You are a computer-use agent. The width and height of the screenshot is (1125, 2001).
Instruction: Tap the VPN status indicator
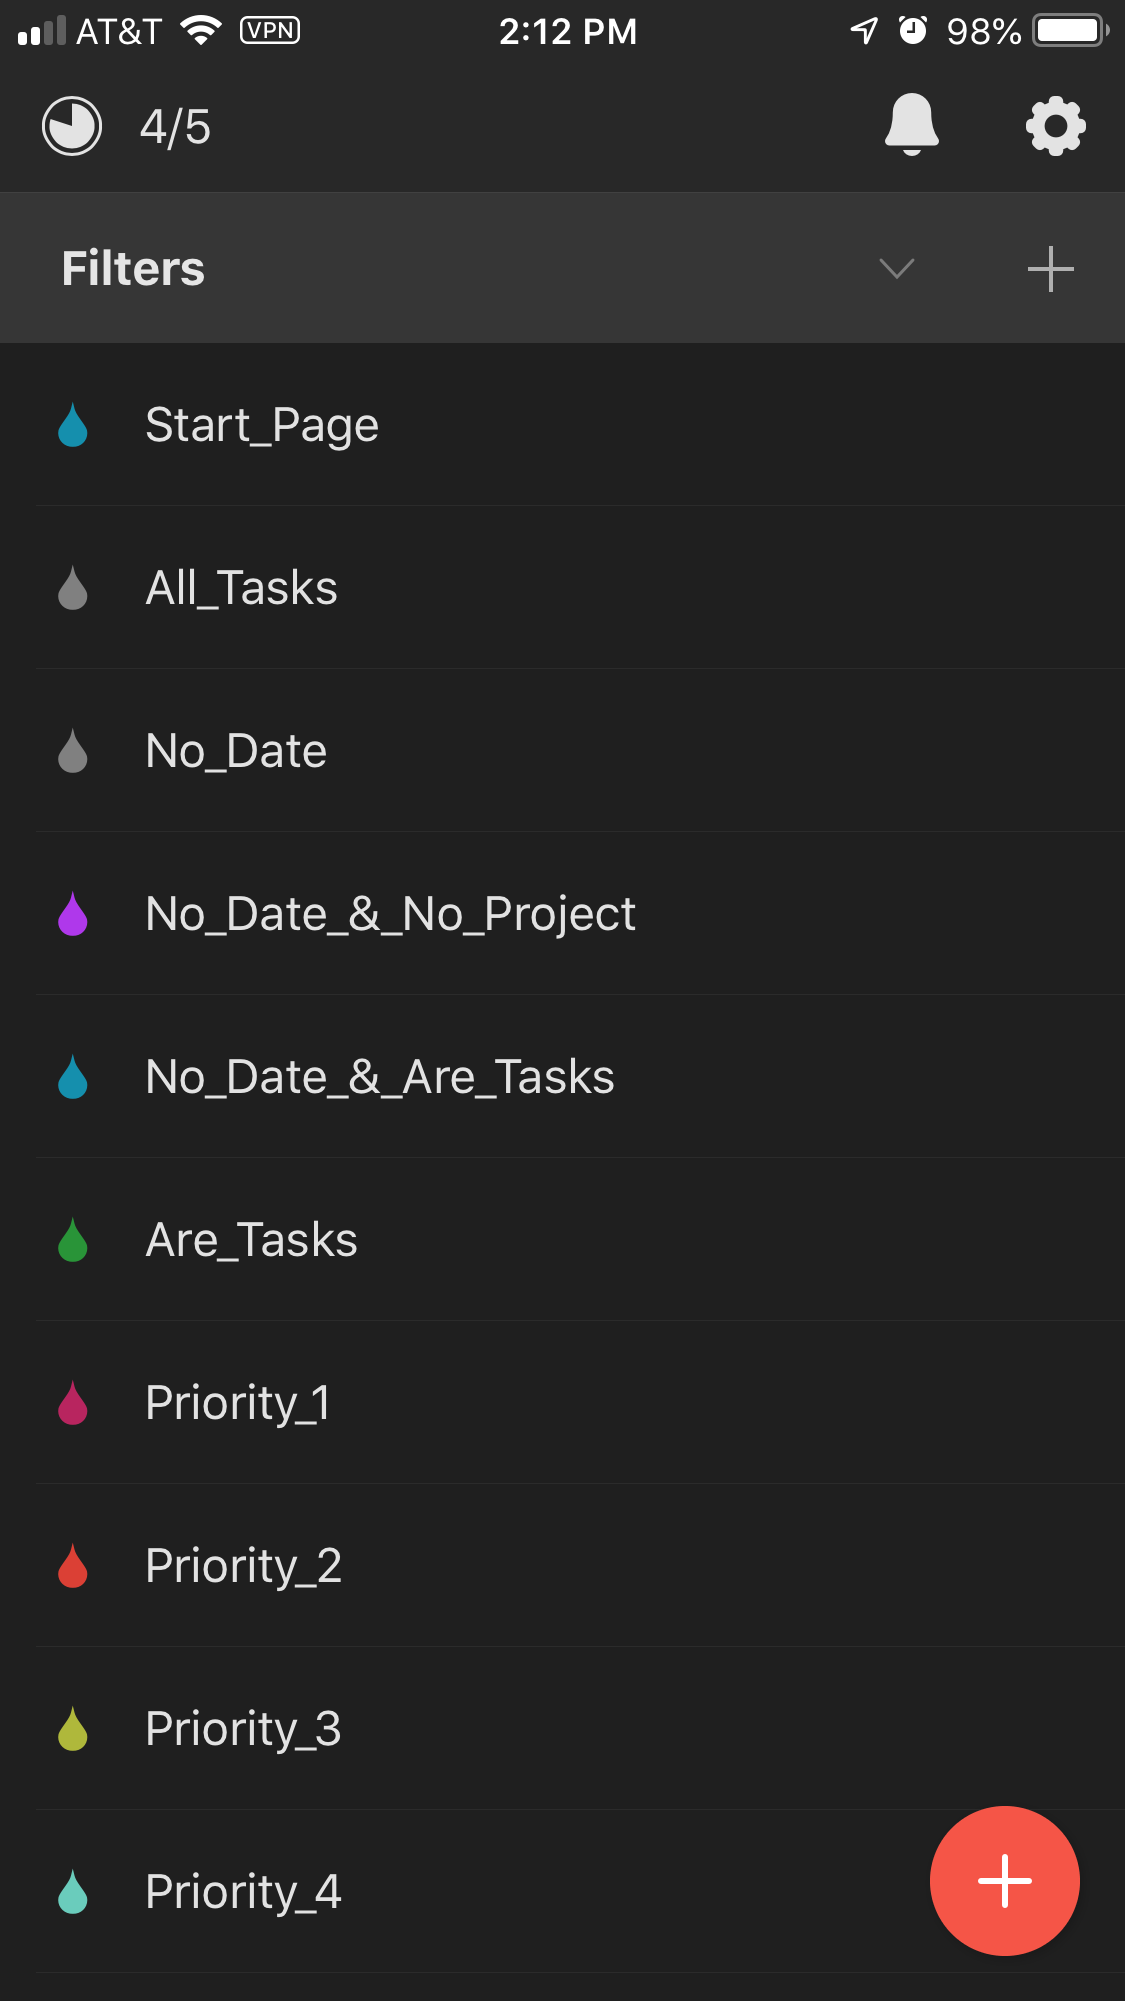[270, 31]
